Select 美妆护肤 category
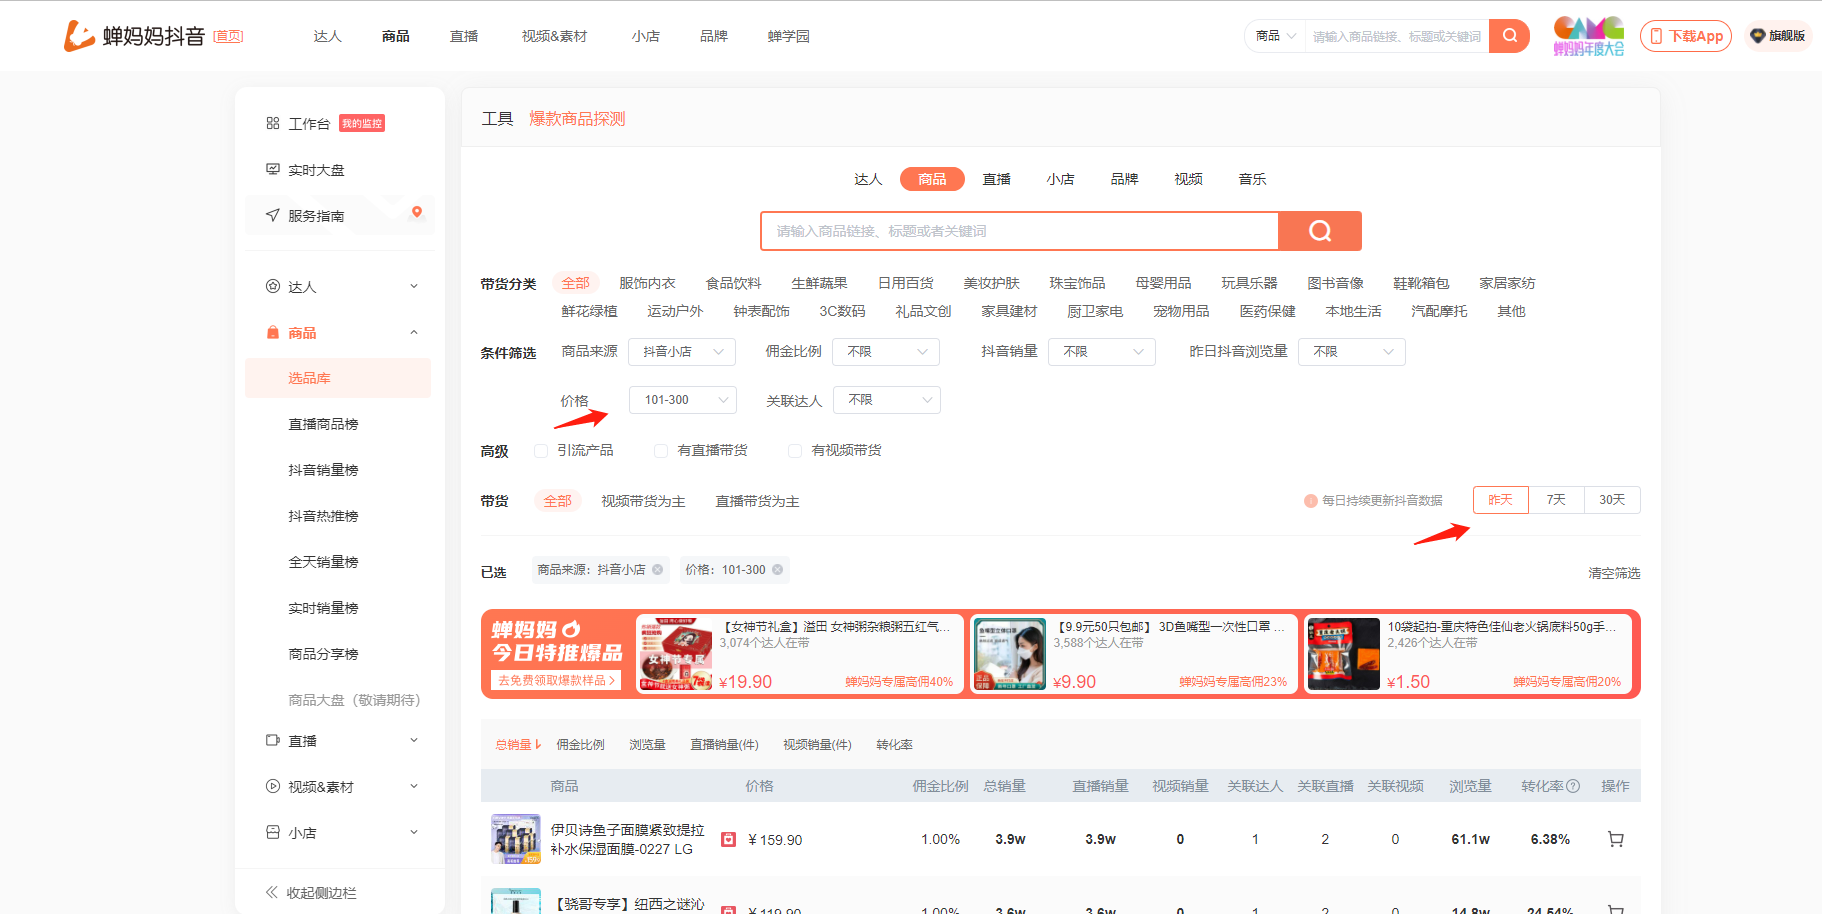Viewport: 1822px width, 914px height. (991, 283)
